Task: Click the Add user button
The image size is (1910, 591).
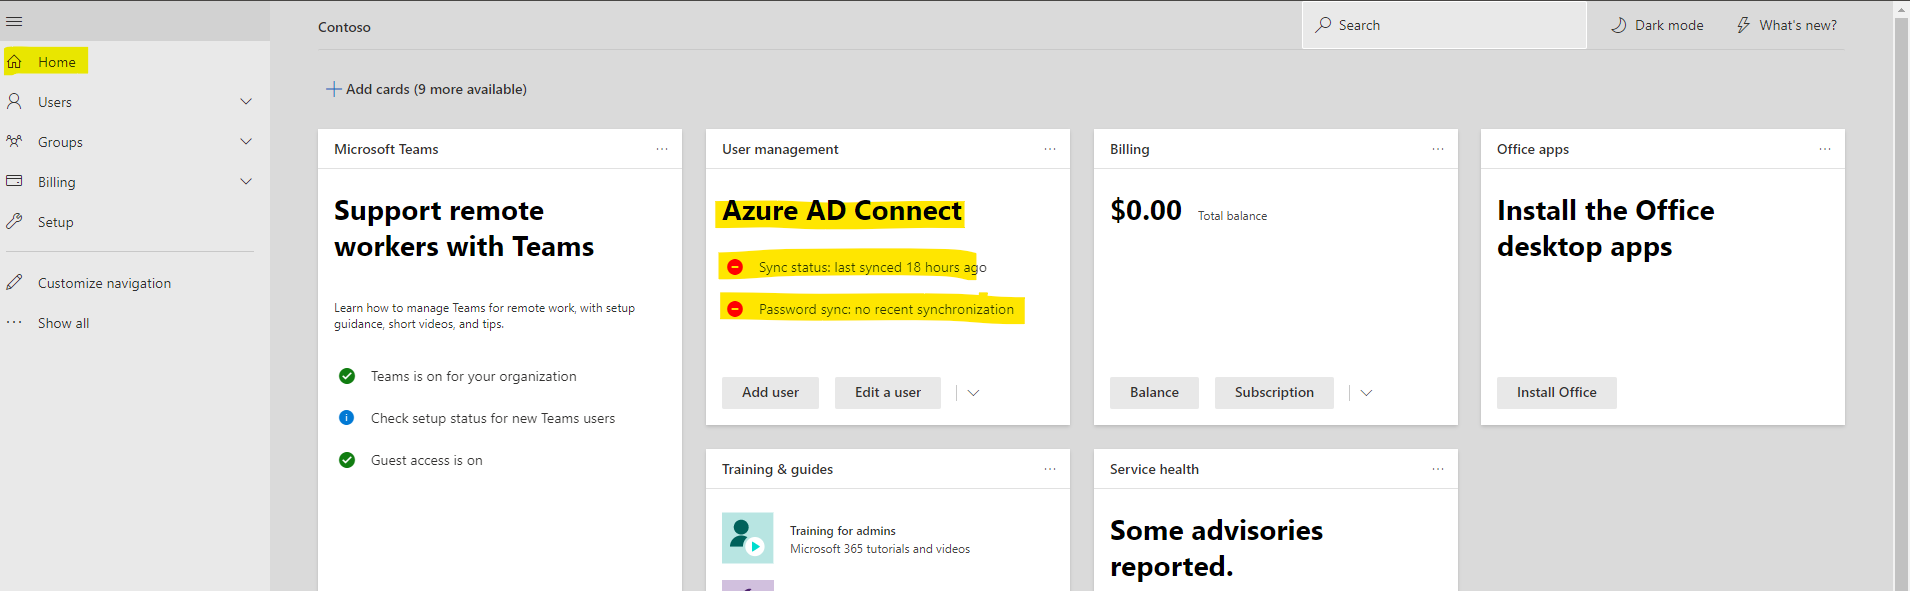Action: (770, 393)
